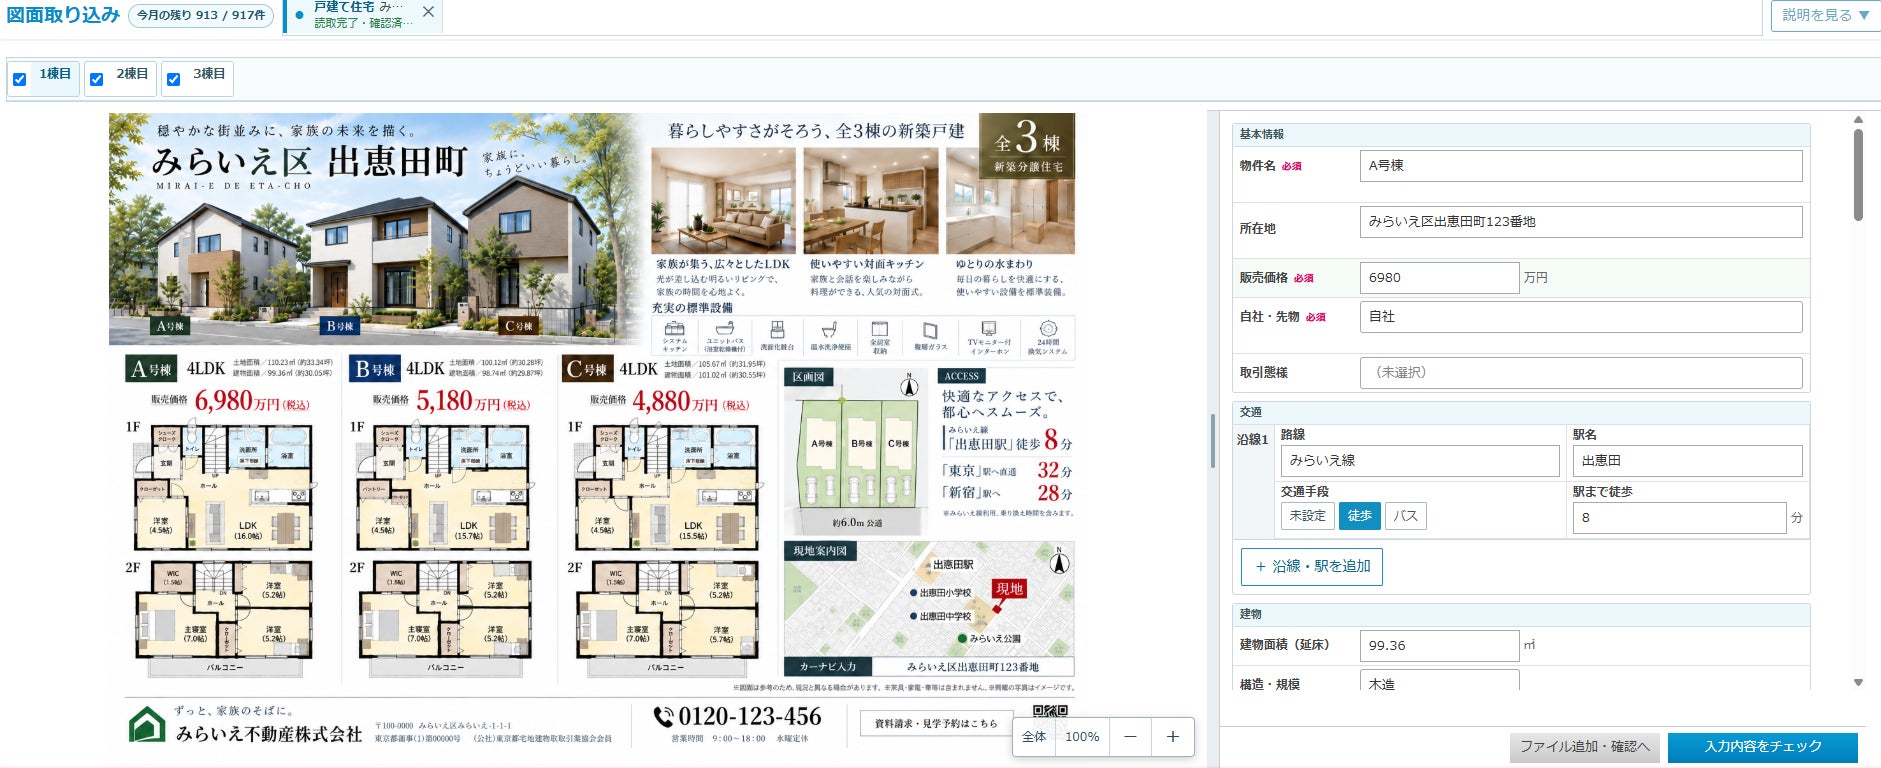The height and width of the screenshot is (768, 1881).
Task: Open the 取引態様 dropdown
Action: click(x=1581, y=372)
